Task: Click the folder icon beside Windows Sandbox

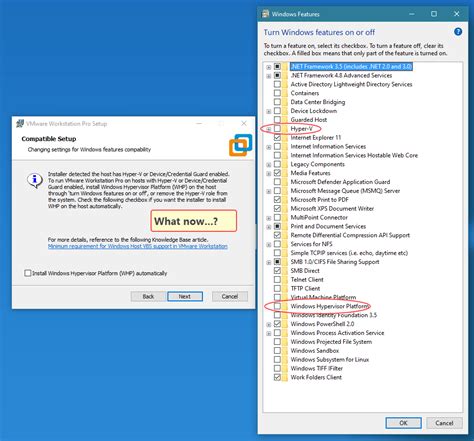Action: tap(285, 351)
